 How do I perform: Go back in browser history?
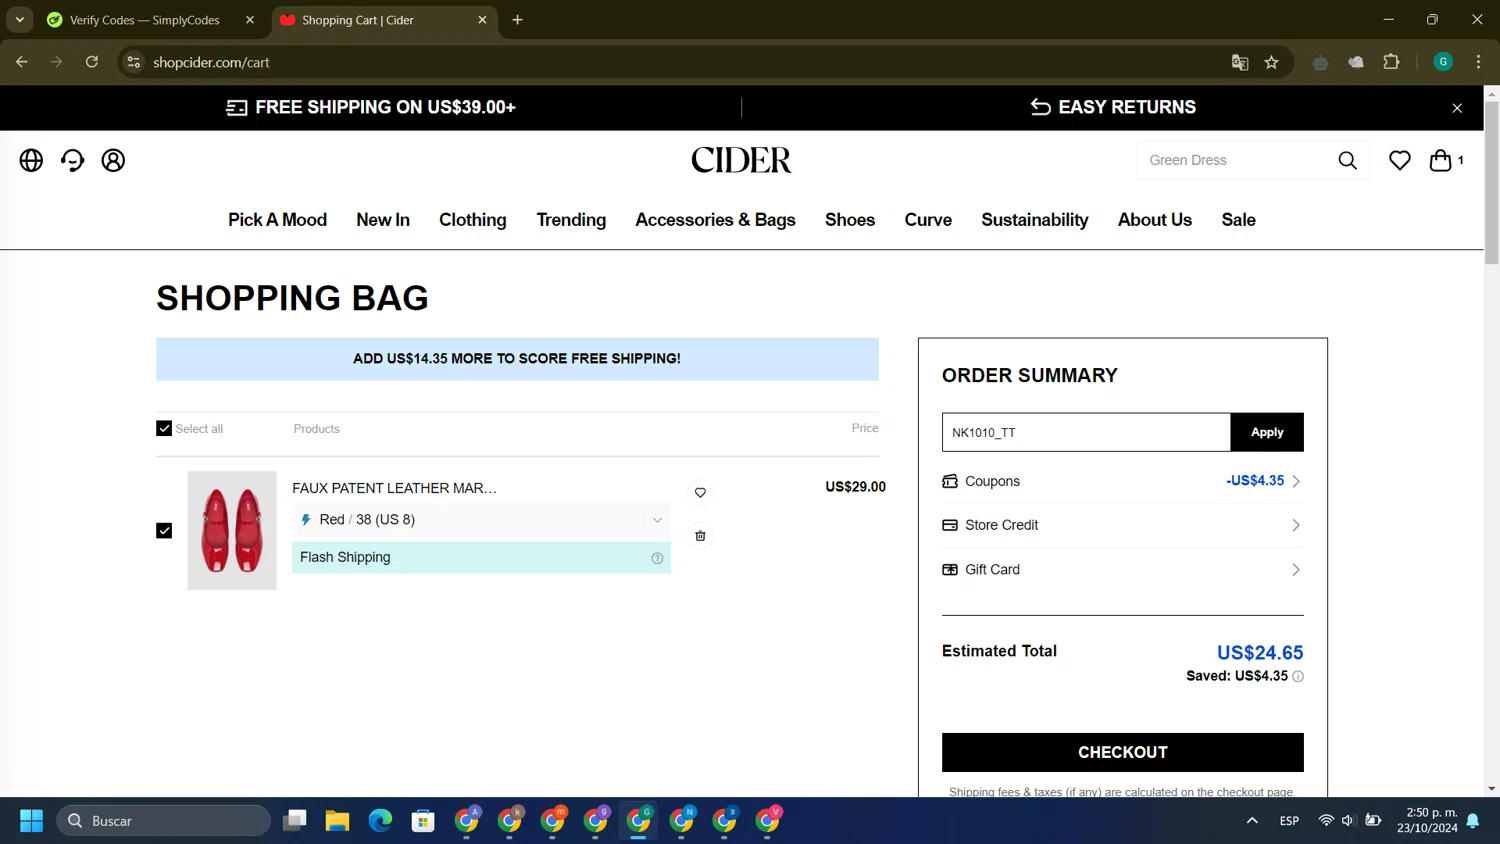click(x=21, y=62)
